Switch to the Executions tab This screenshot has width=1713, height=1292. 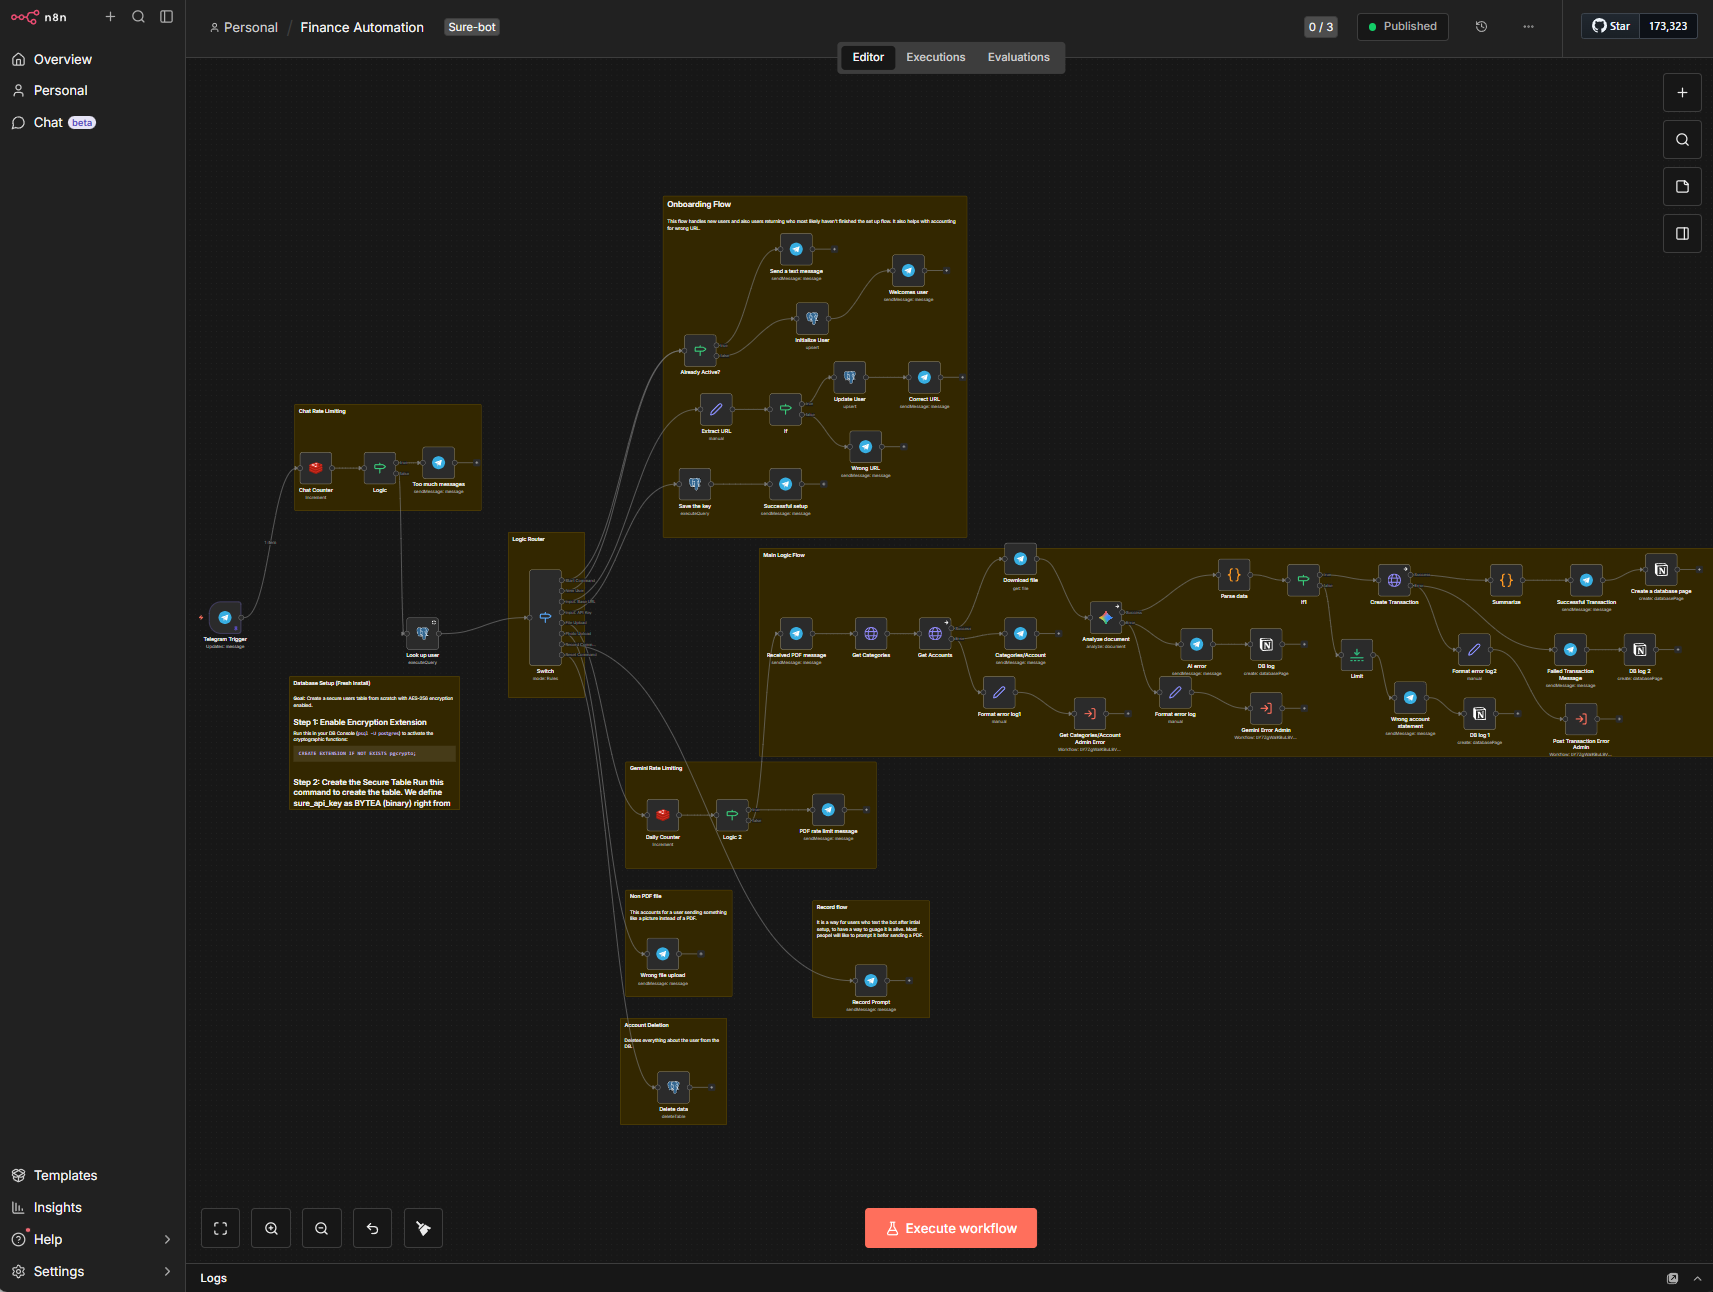[x=935, y=57]
